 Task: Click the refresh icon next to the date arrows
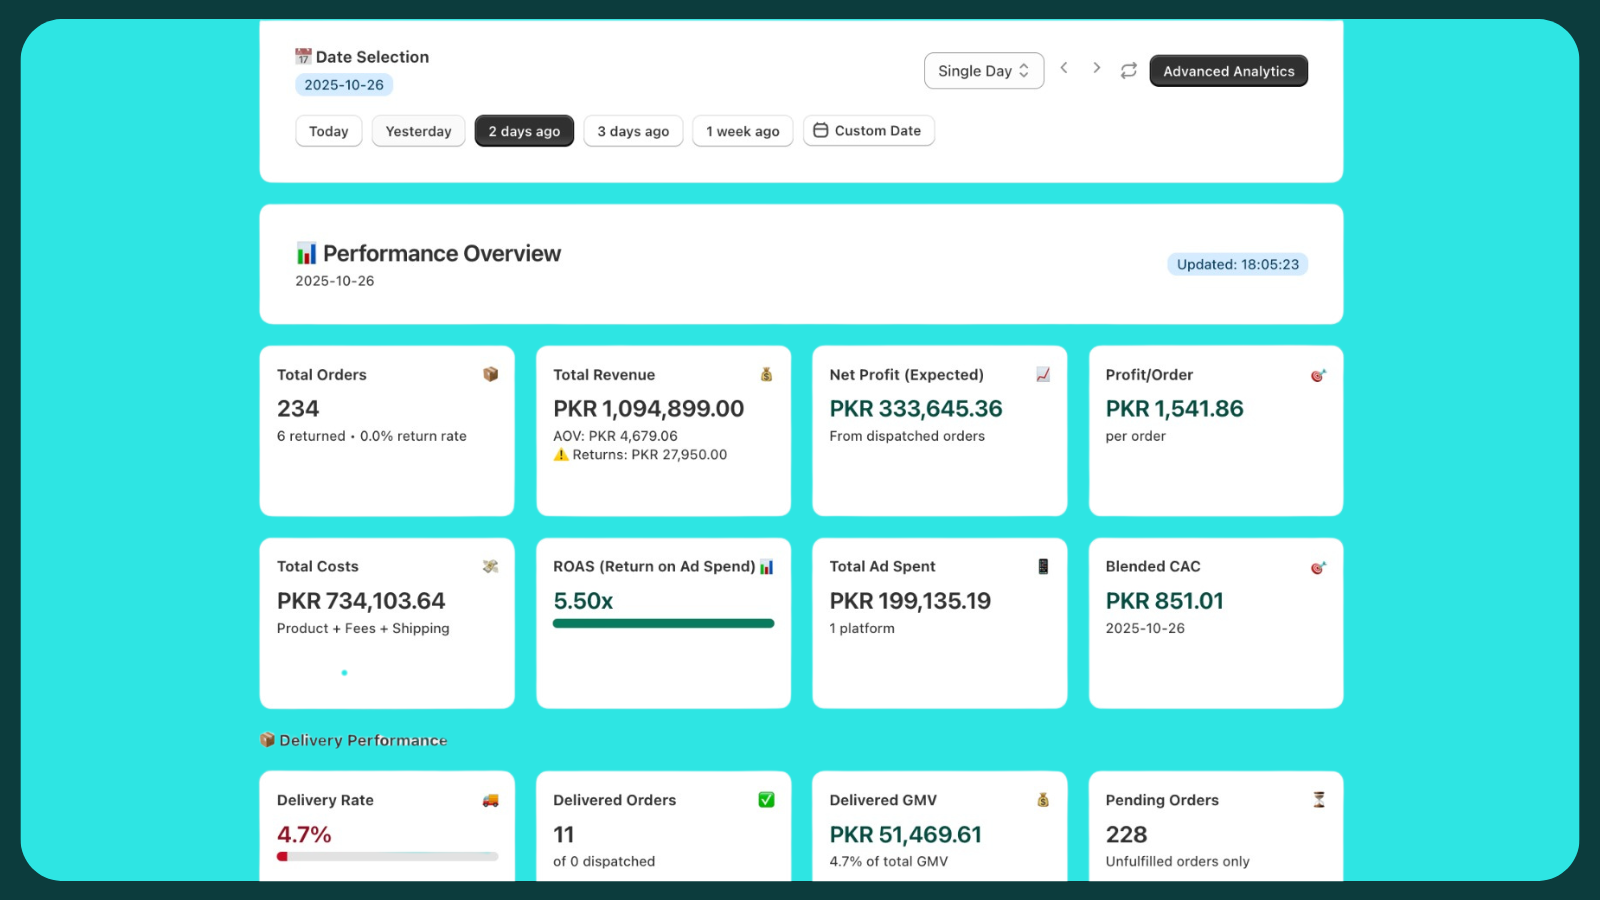click(x=1129, y=70)
